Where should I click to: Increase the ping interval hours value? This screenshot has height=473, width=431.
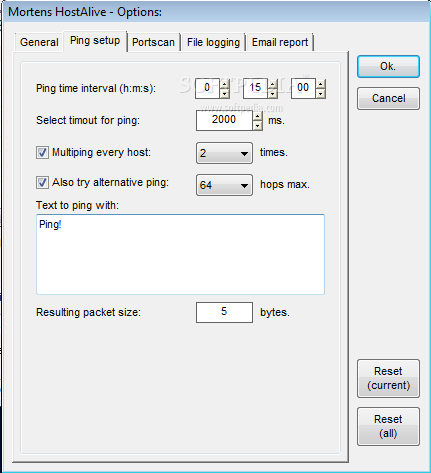pyautogui.click(x=225, y=84)
